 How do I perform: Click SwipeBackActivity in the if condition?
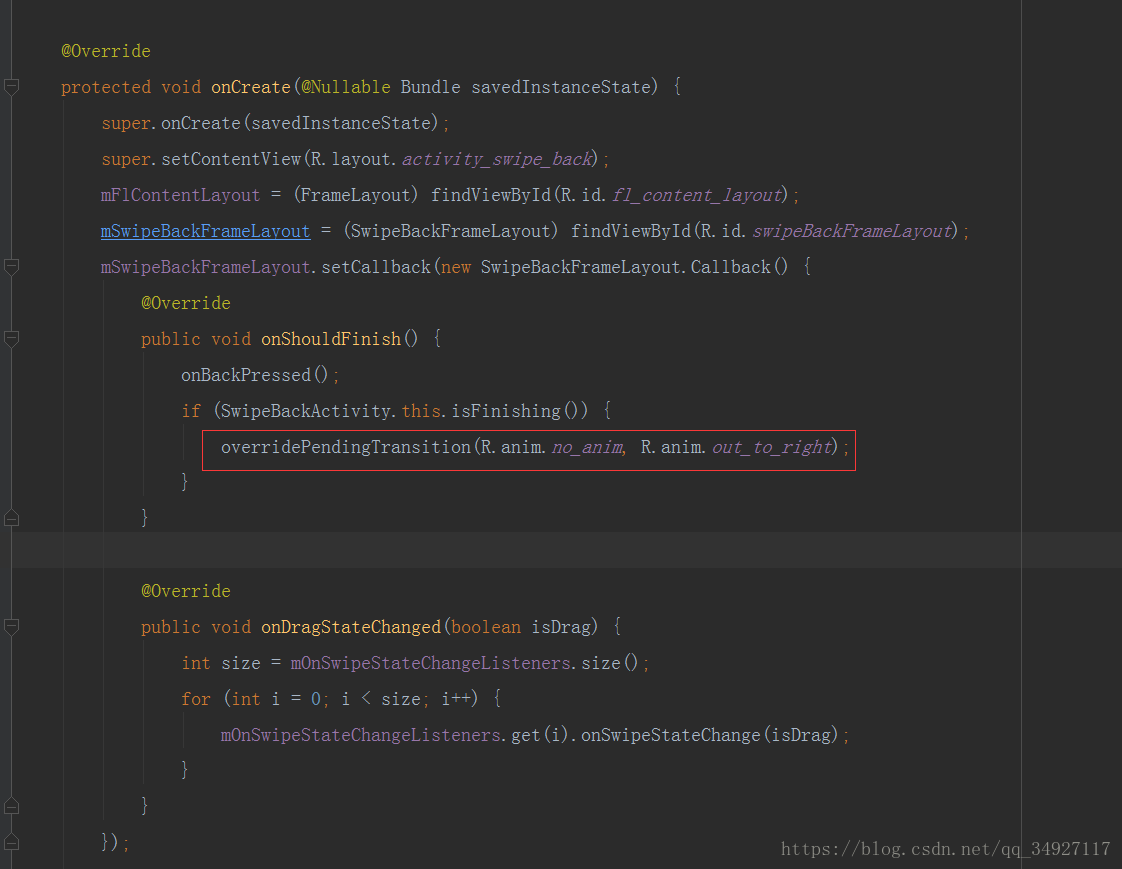(306, 411)
